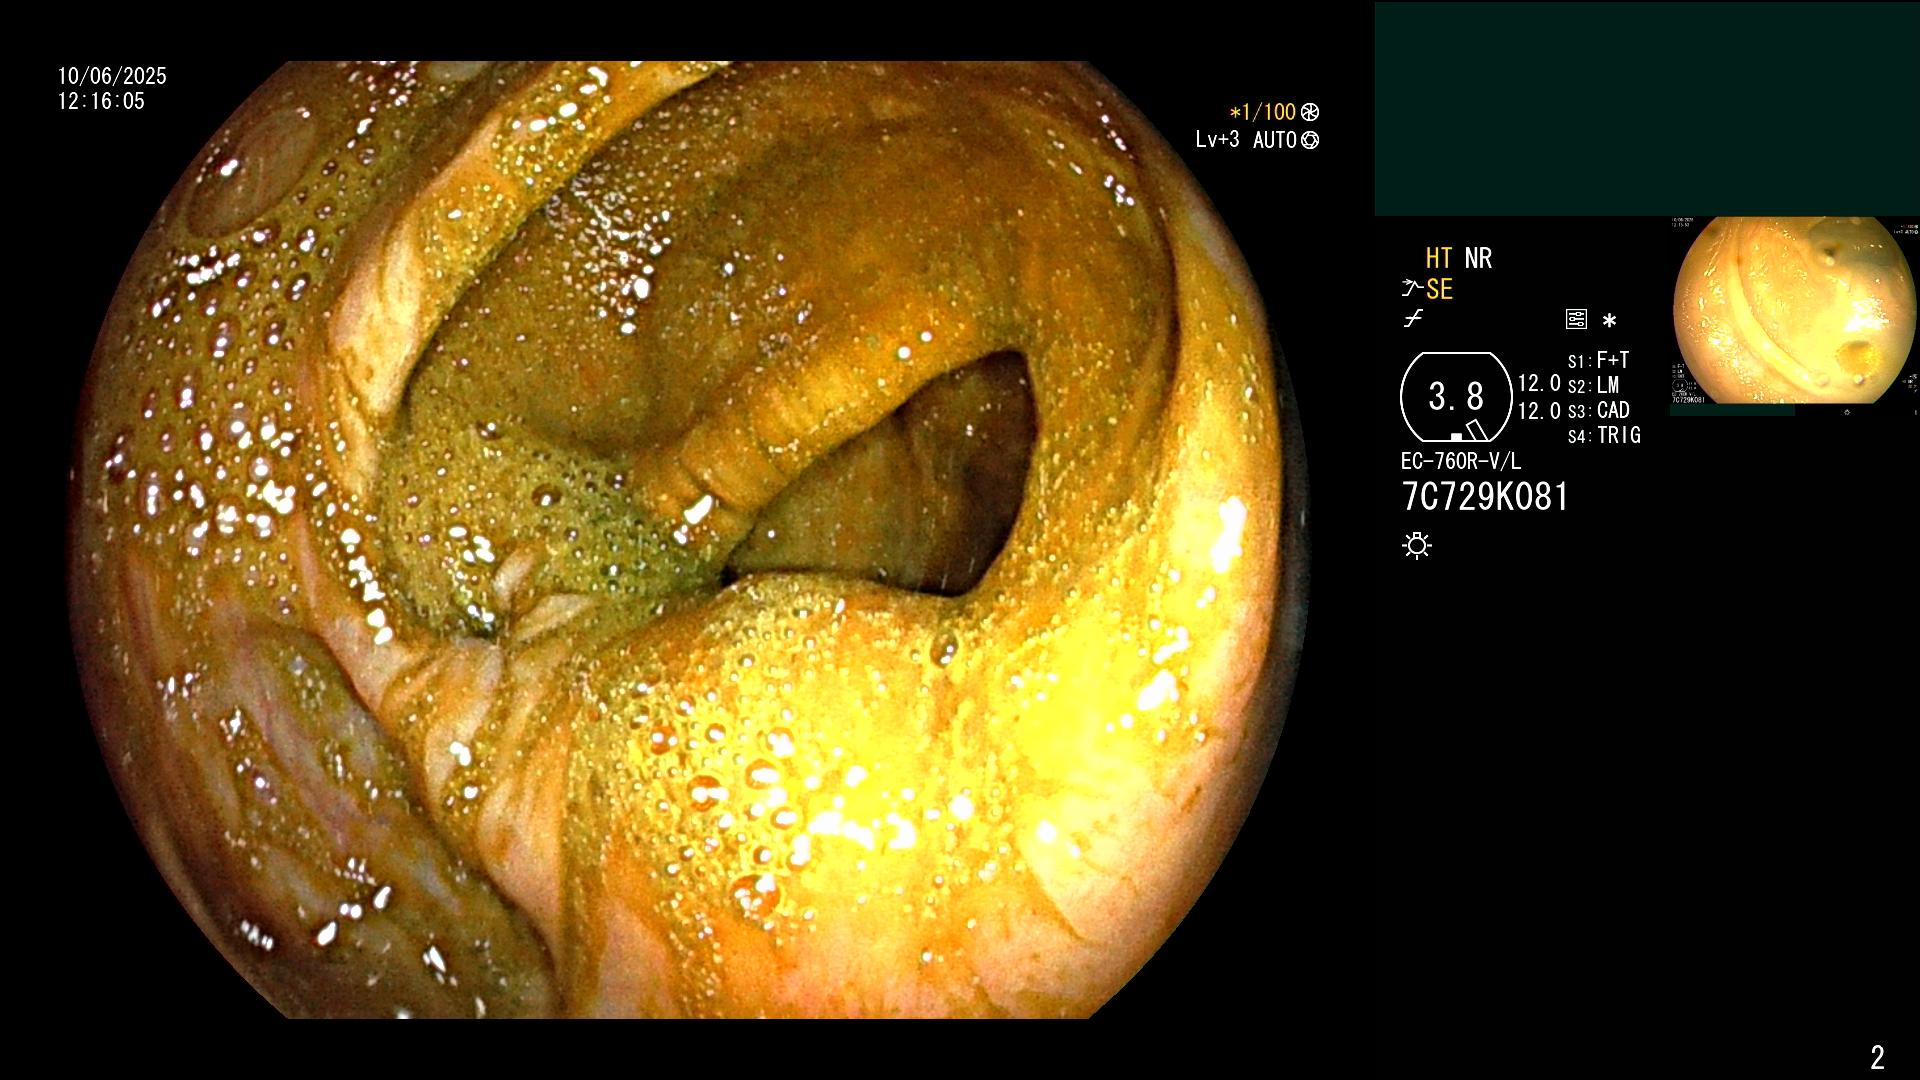The image size is (1920, 1080).
Task: Click the main endoscopic live view
Action: 690,540
